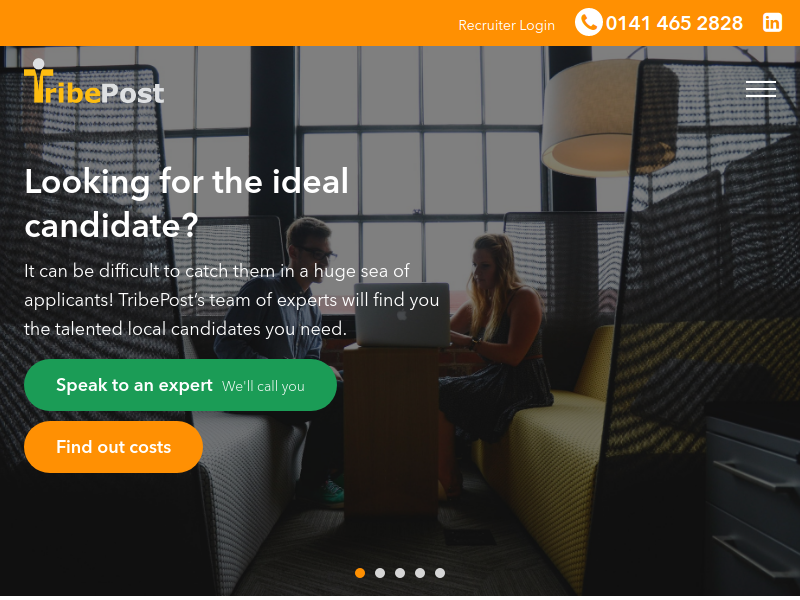The height and width of the screenshot is (600, 800).
Task: Click the person-shaped T in the logo
Action: pyautogui.click(x=38, y=81)
